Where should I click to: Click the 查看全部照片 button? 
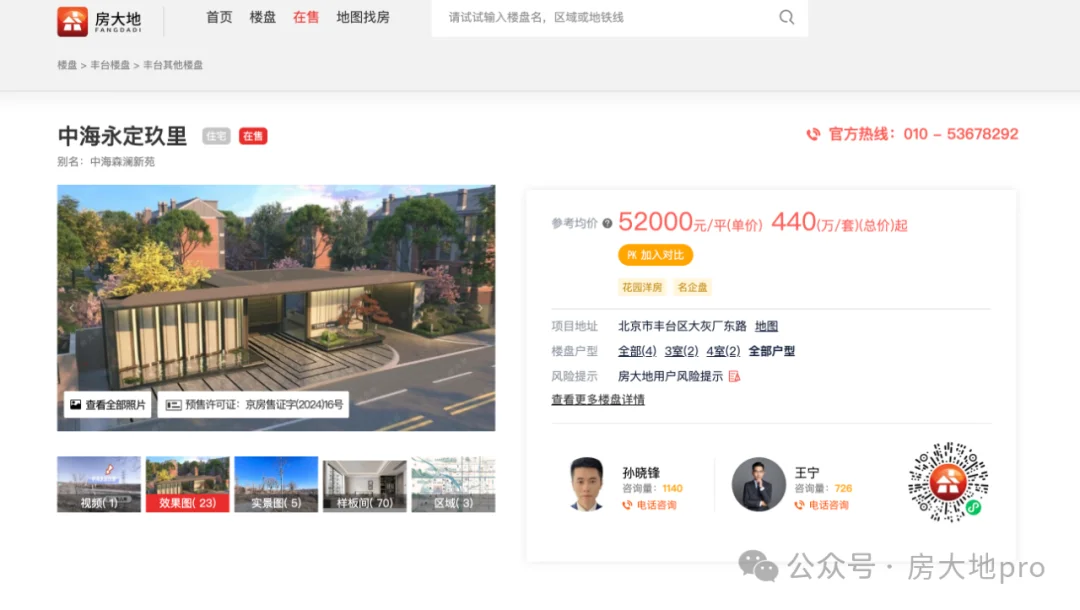click(108, 404)
